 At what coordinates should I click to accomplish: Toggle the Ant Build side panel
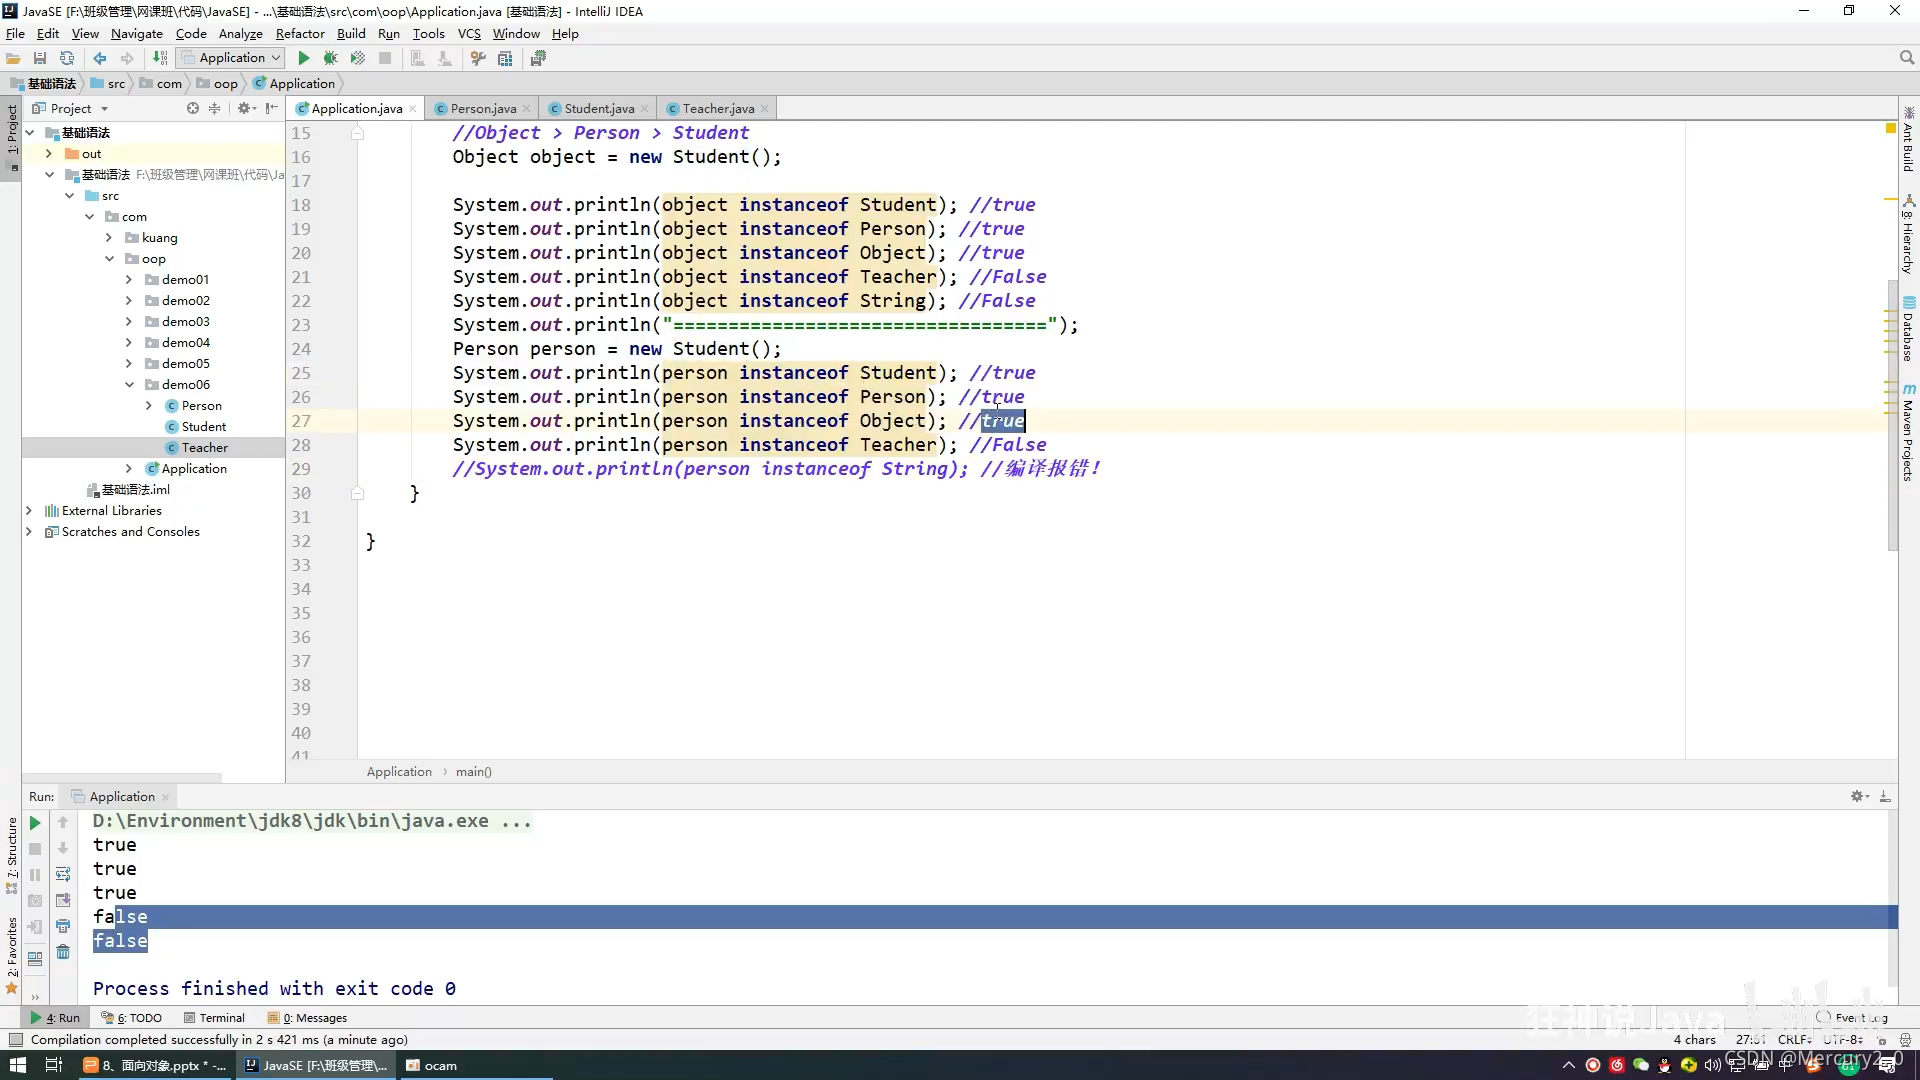click(1908, 139)
